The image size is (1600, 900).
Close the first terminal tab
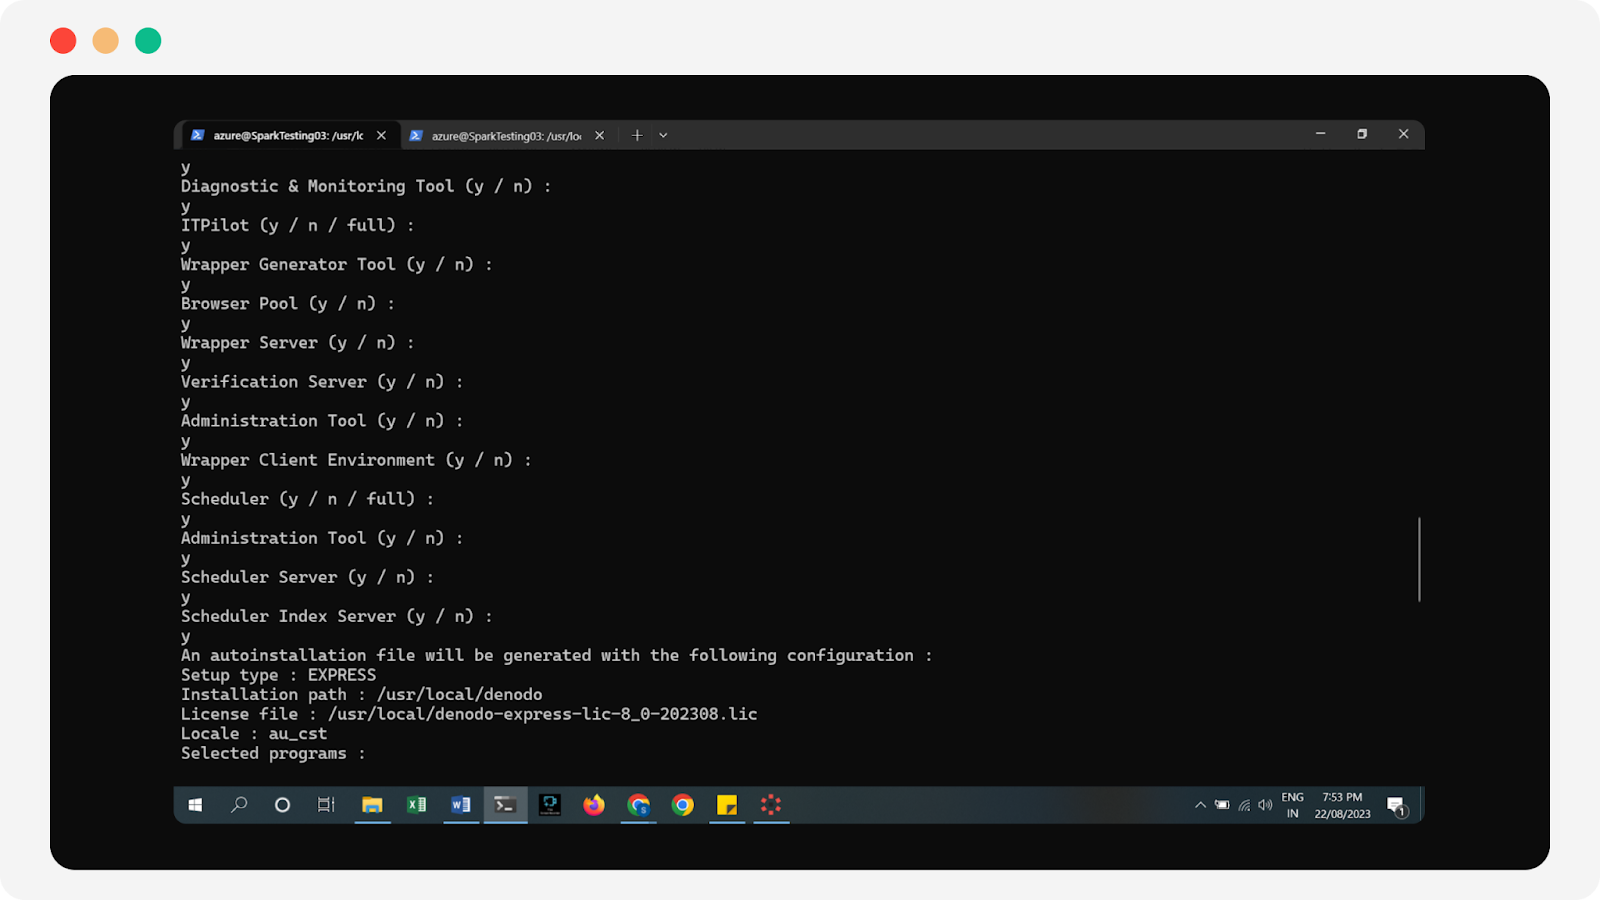tap(381, 136)
